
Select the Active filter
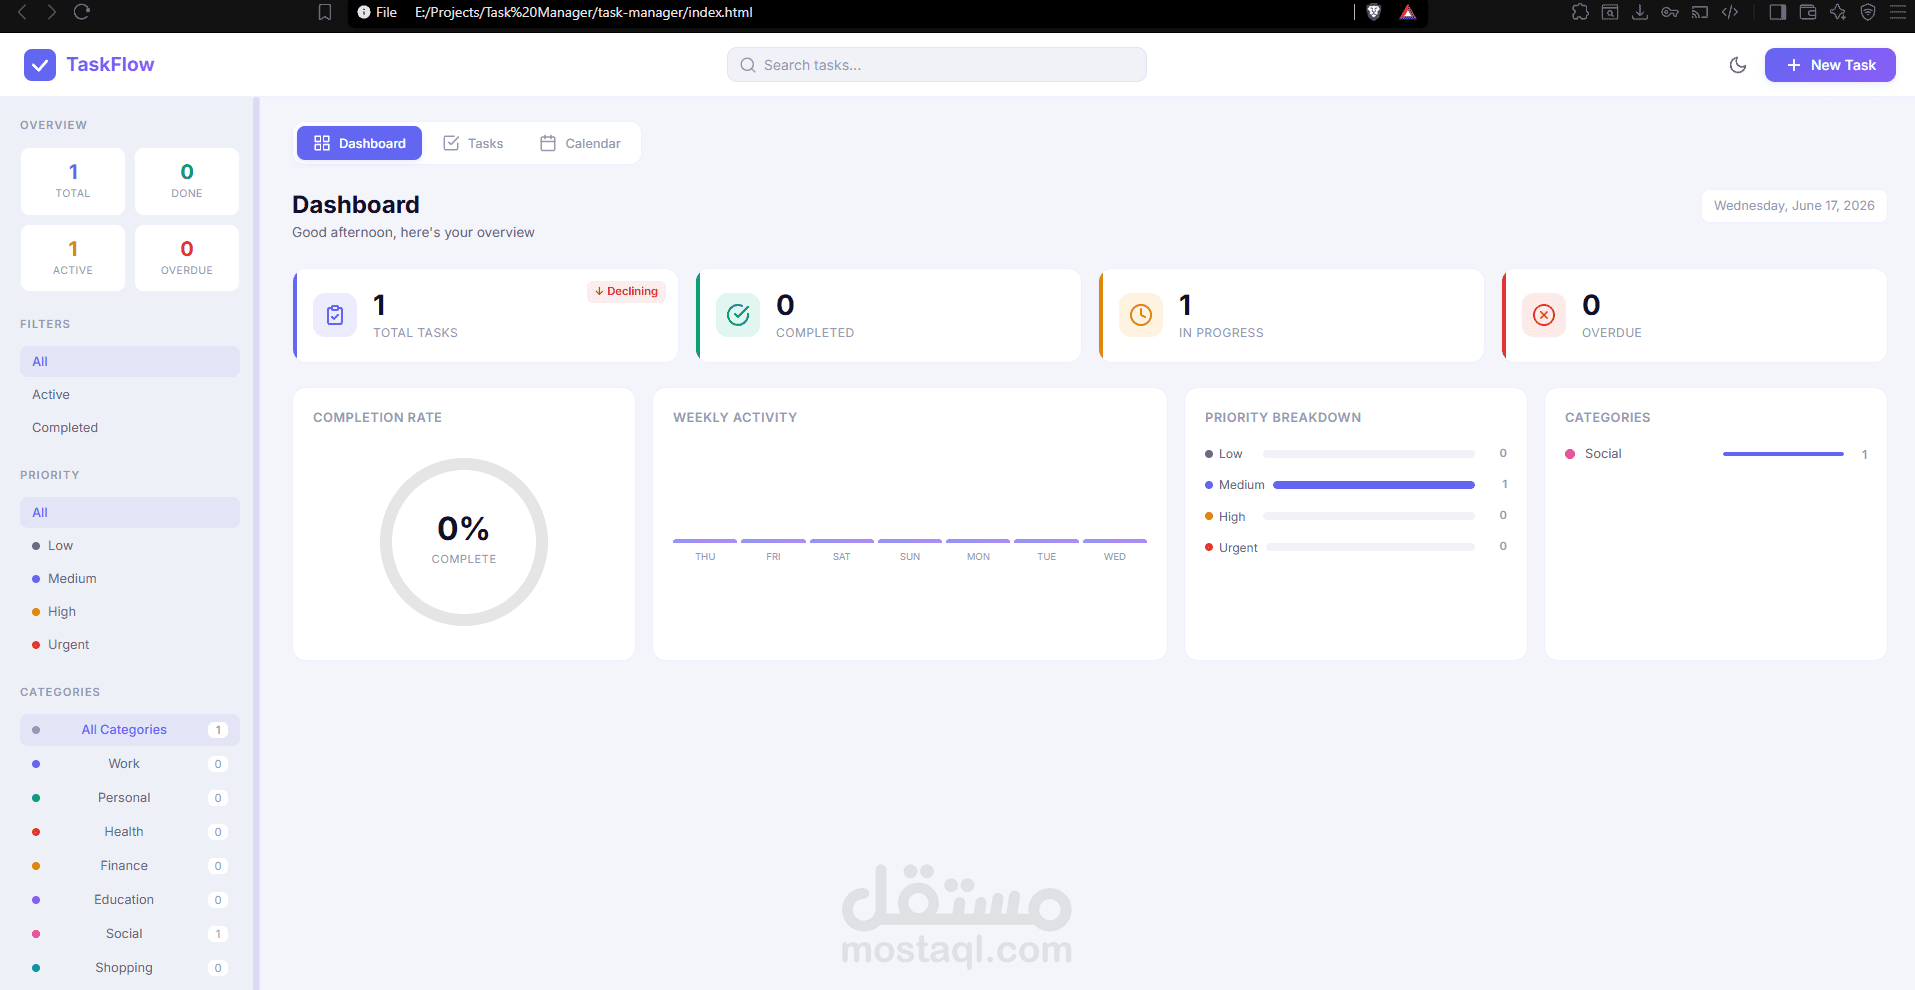(130, 394)
